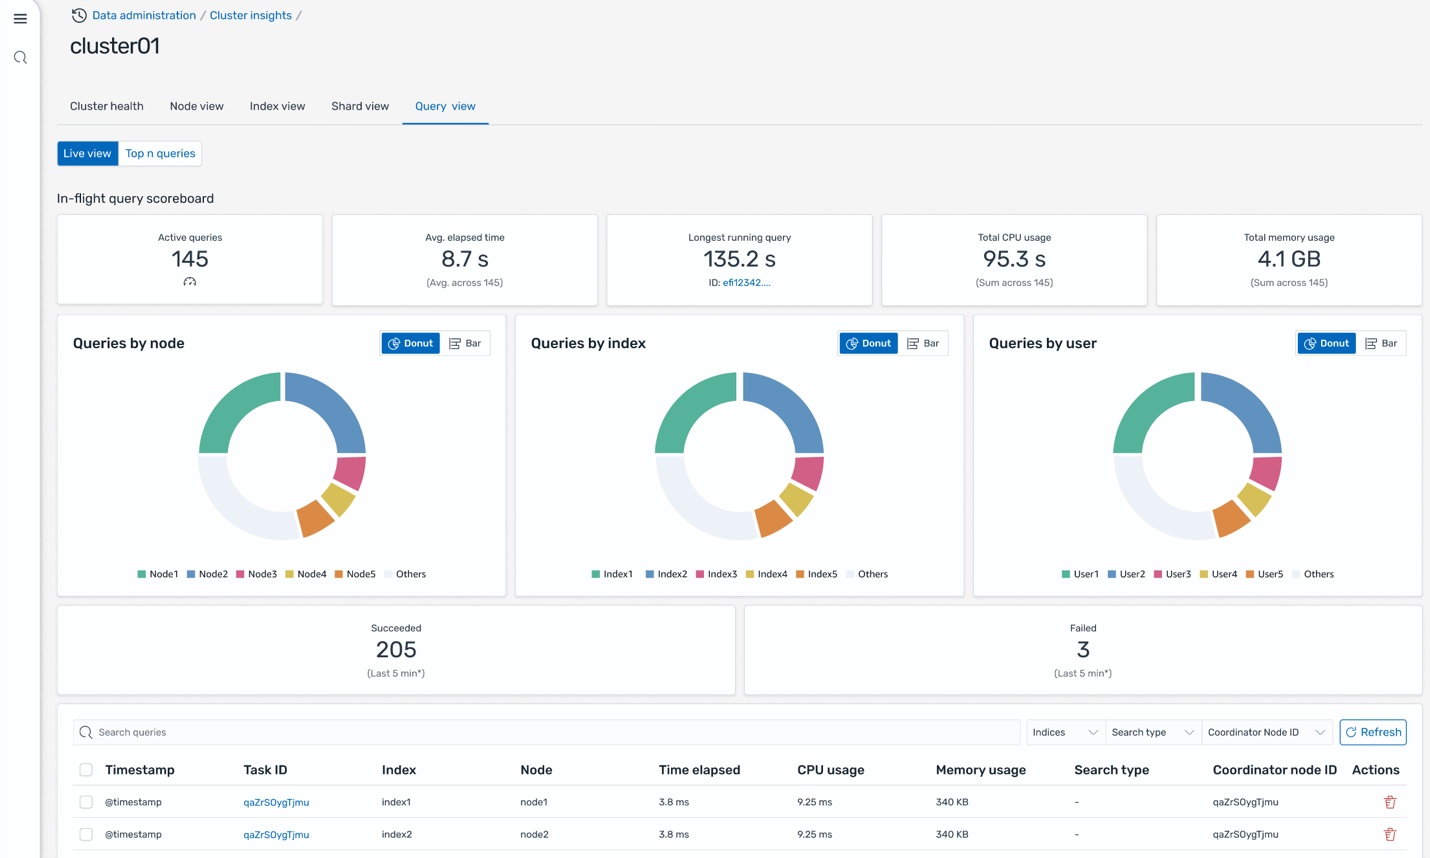Expand the Coordinator Node ID dropdown
Viewport: 1430px width, 858px height.
pos(1266,732)
